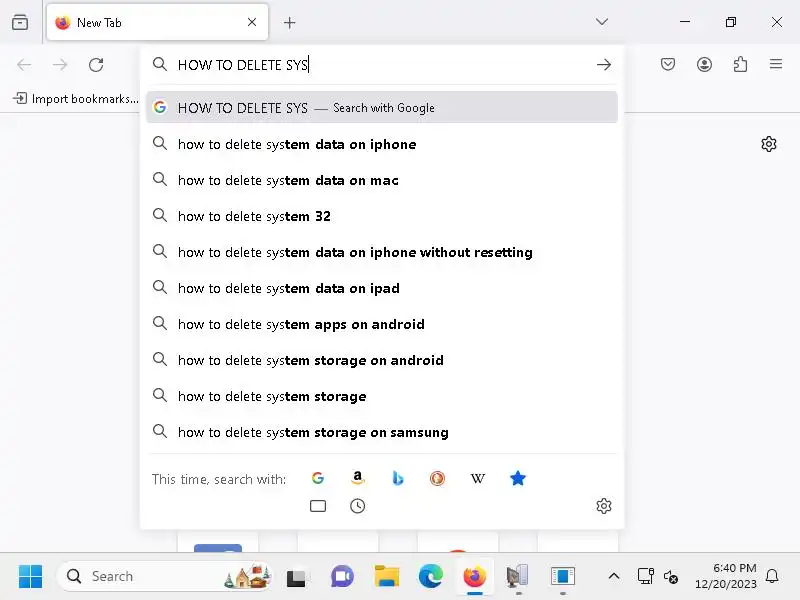Close the New Tab tab
This screenshot has height=600, width=800.
252,22
